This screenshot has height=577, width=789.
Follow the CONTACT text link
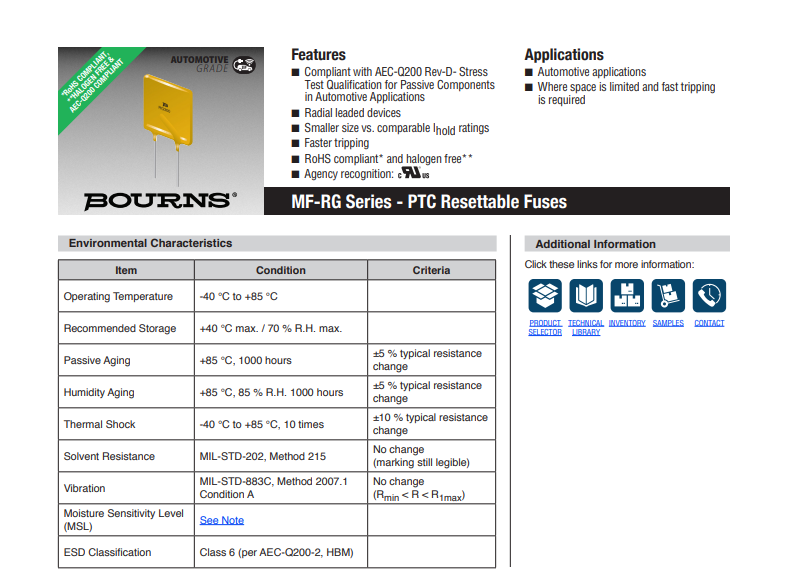pos(709,323)
